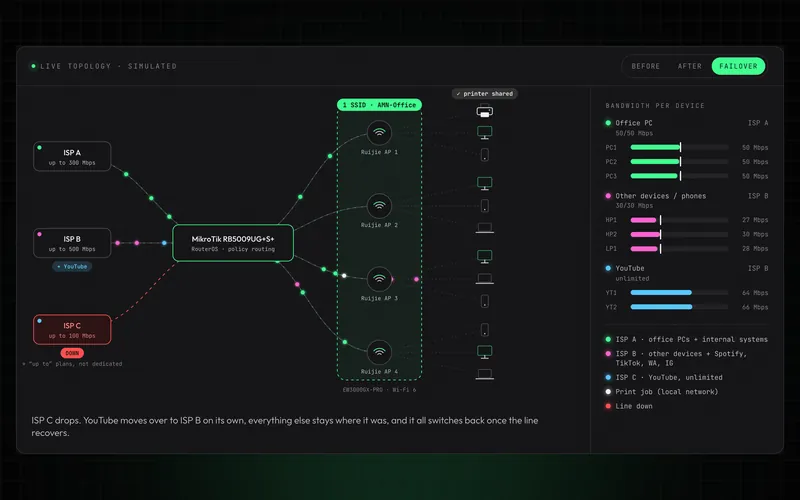This screenshot has width=800, height=500.
Task: Switch to the BEFORE view
Action: 645,66
